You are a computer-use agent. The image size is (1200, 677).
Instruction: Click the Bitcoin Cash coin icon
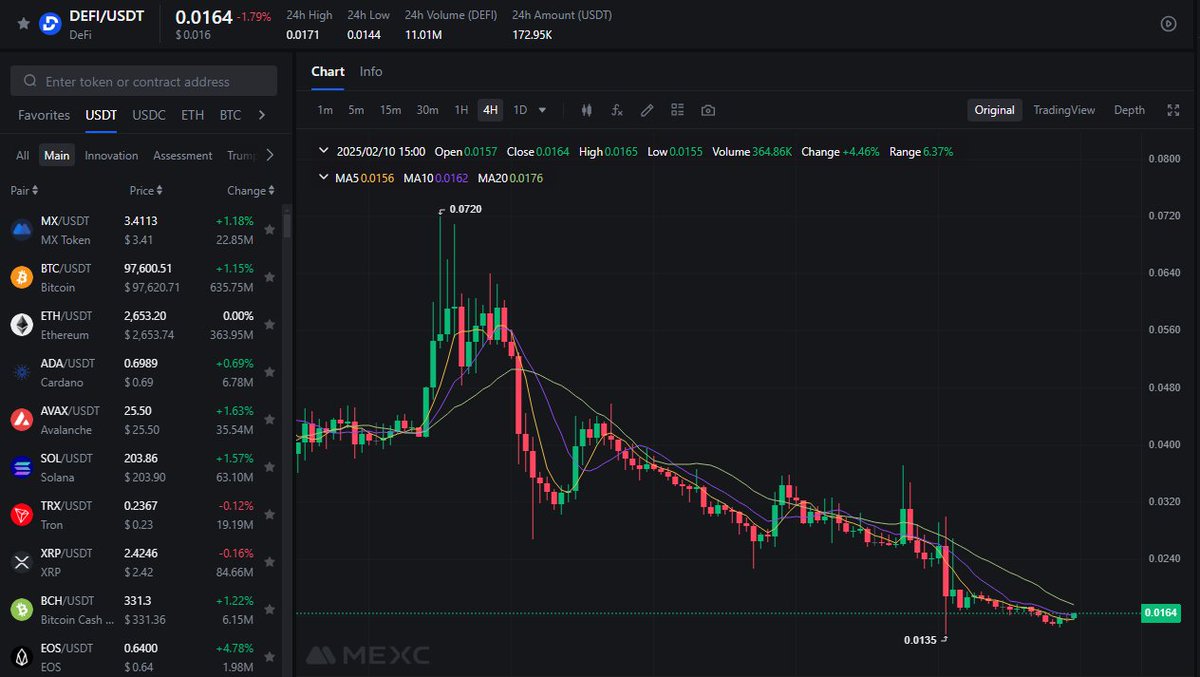tap(22, 610)
